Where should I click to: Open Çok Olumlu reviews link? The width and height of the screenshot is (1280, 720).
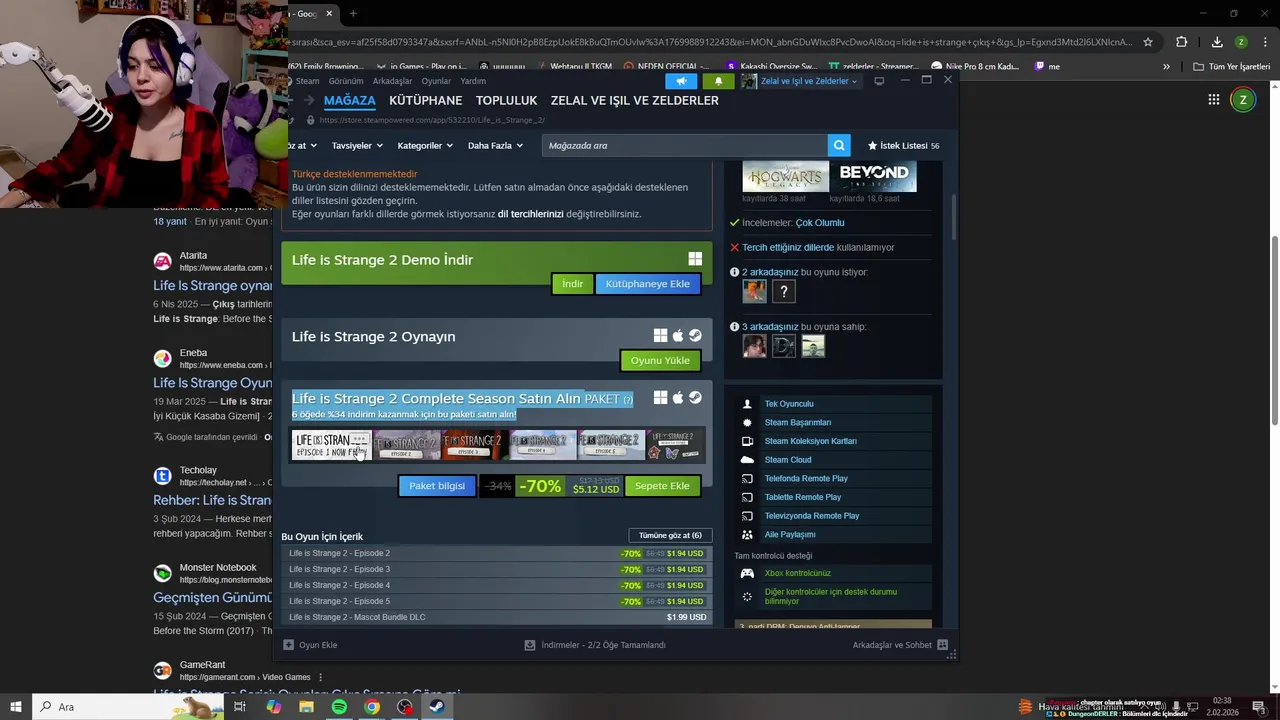[820, 223]
